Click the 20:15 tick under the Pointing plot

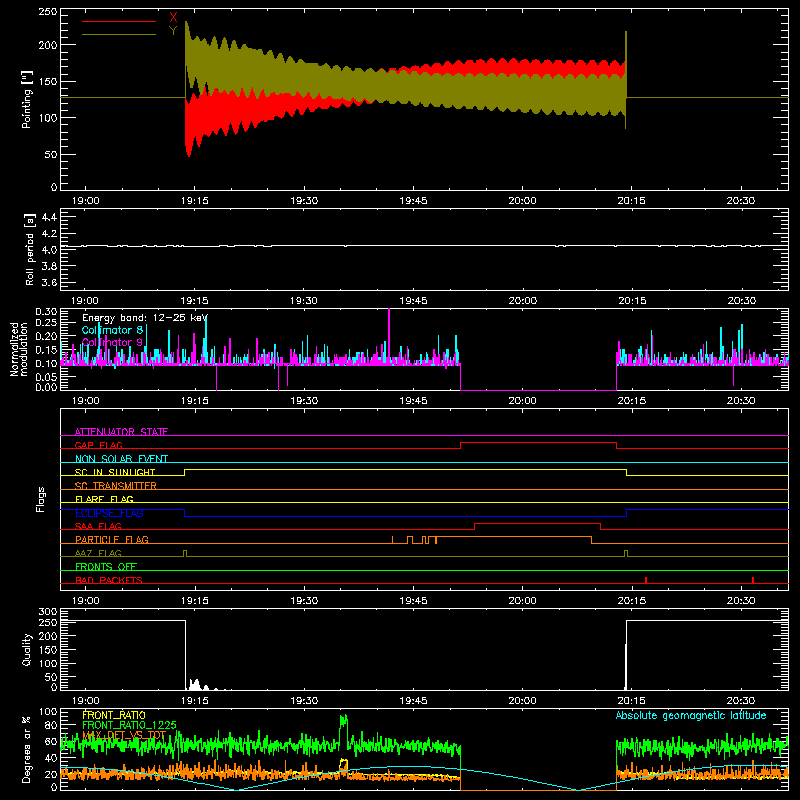631,201
